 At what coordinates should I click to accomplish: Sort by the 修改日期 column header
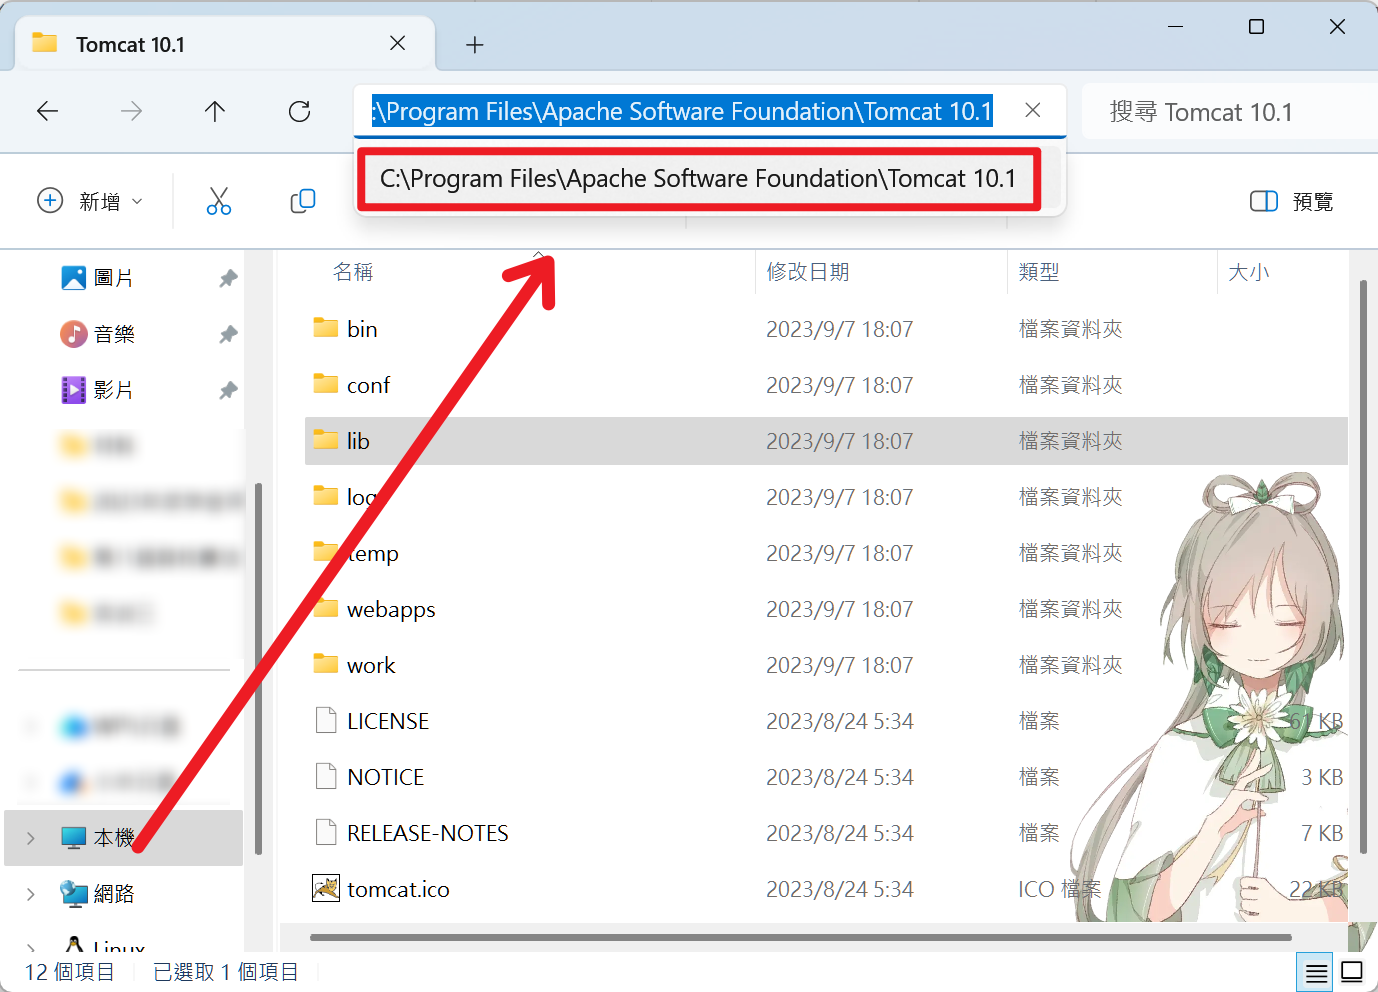(808, 272)
